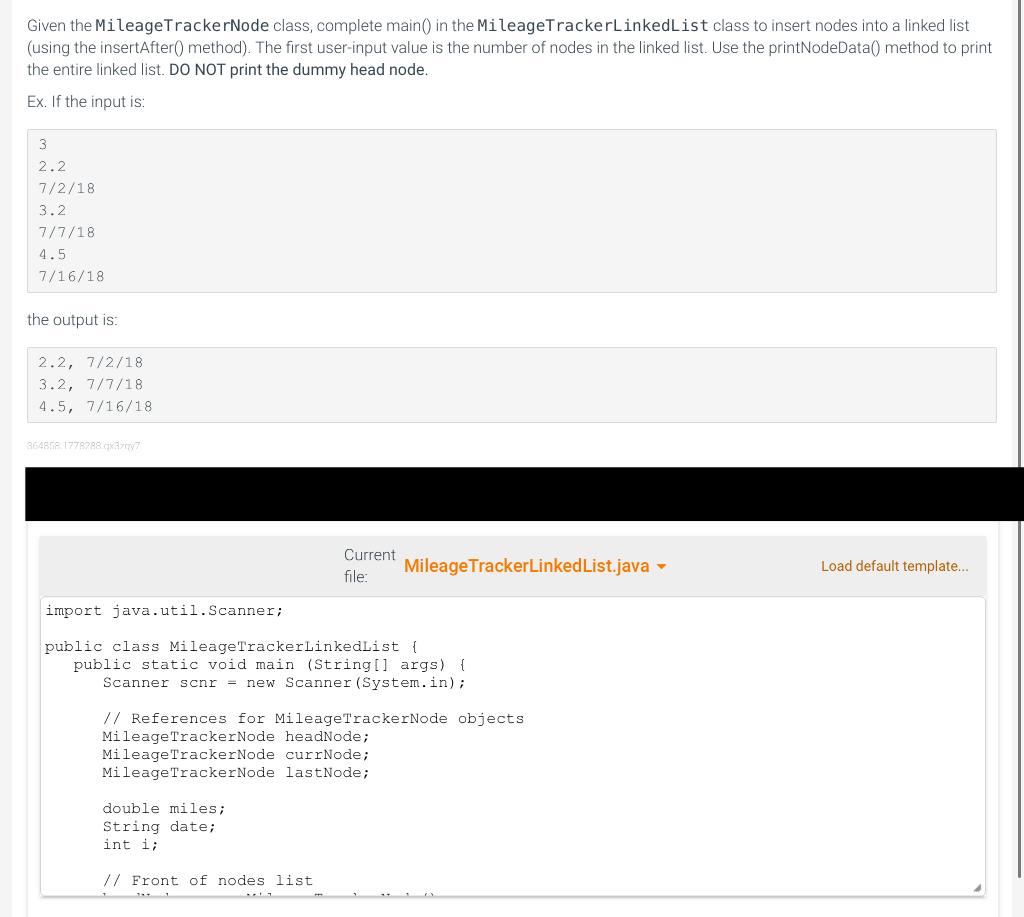Select the example input code block
This screenshot has width=1024, height=917.
pos(512,210)
